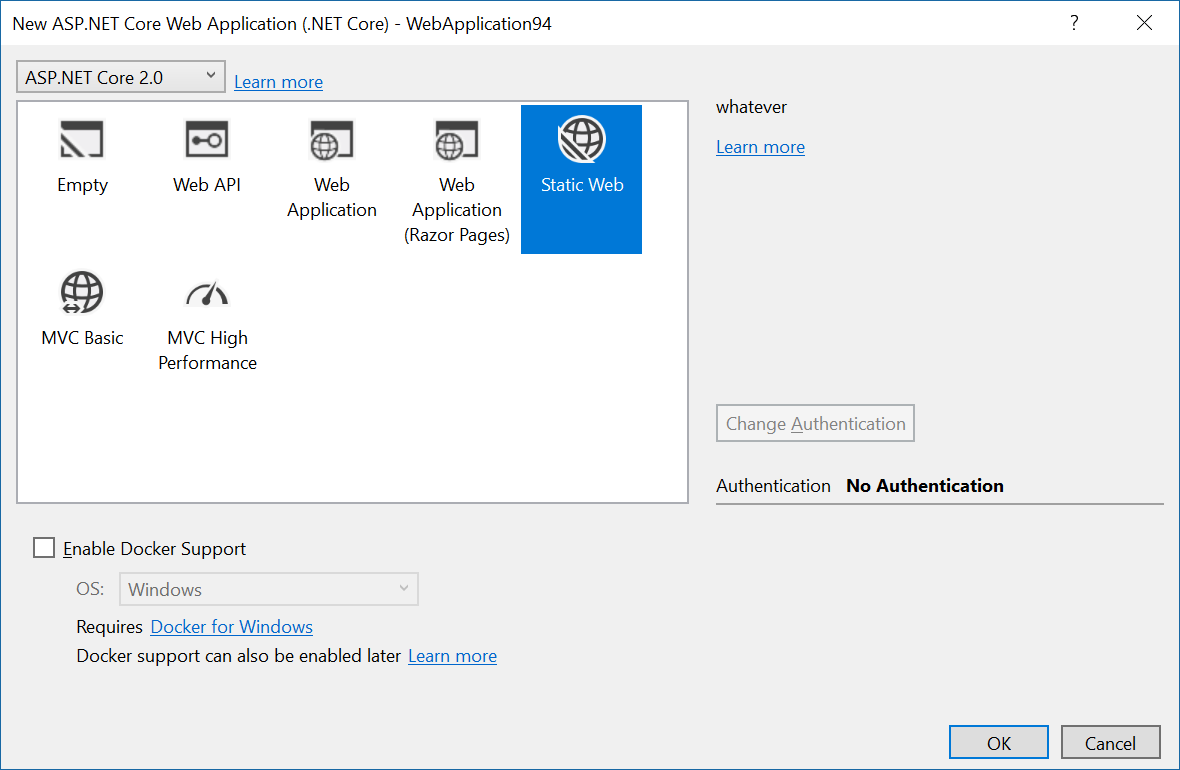Click the 'Authentication' label text

point(773,485)
